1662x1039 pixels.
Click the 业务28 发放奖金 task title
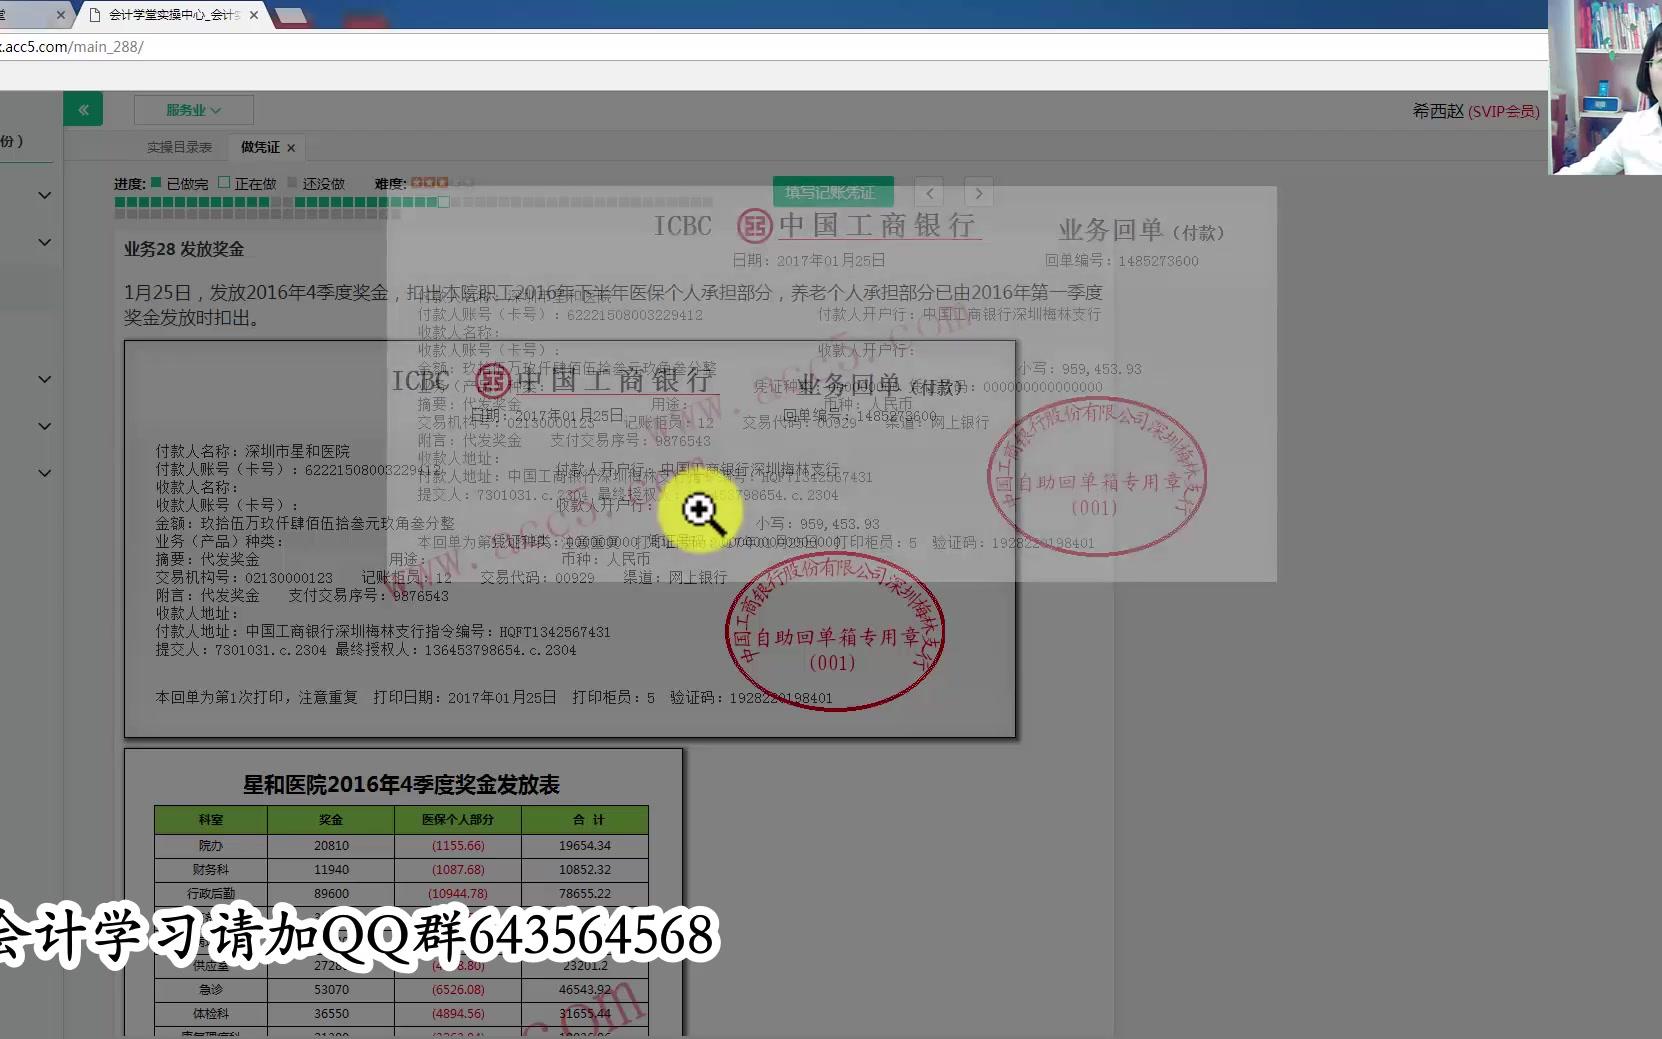tap(184, 249)
